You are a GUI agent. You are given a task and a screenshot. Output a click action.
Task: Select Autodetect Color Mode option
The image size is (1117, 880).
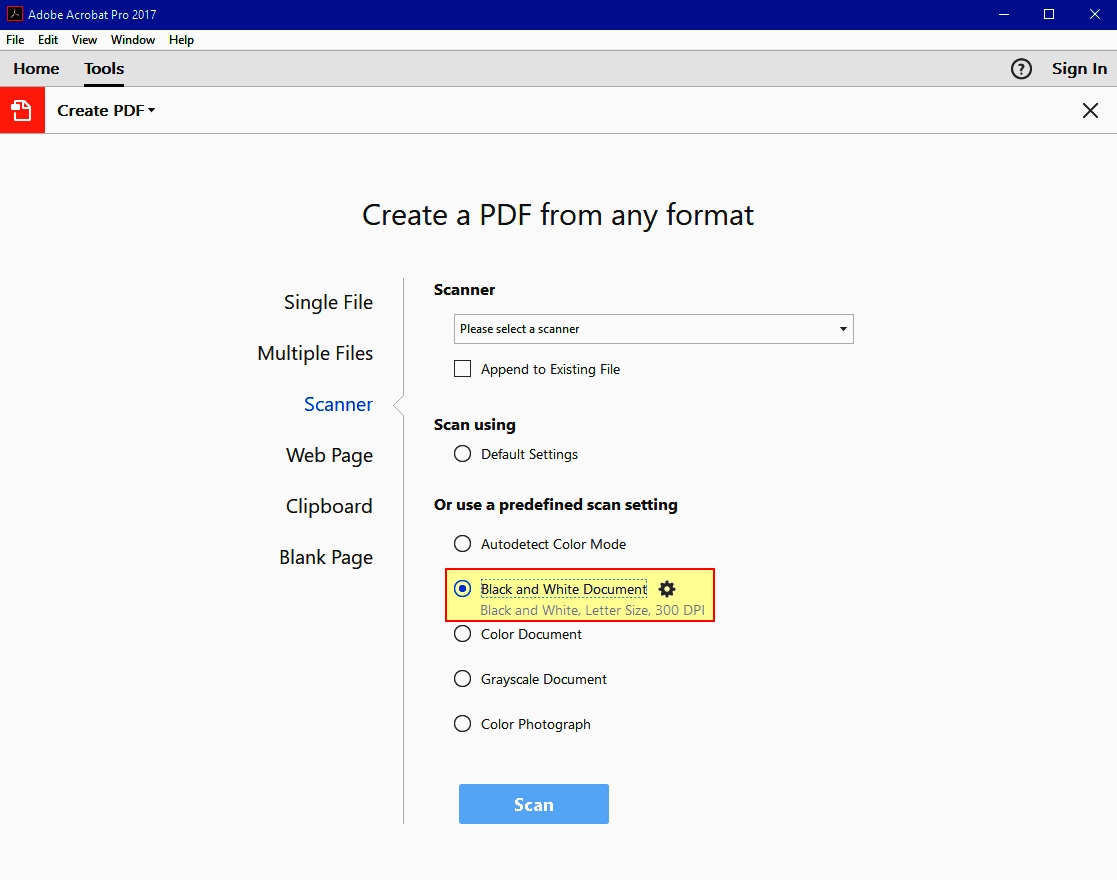(462, 544)
